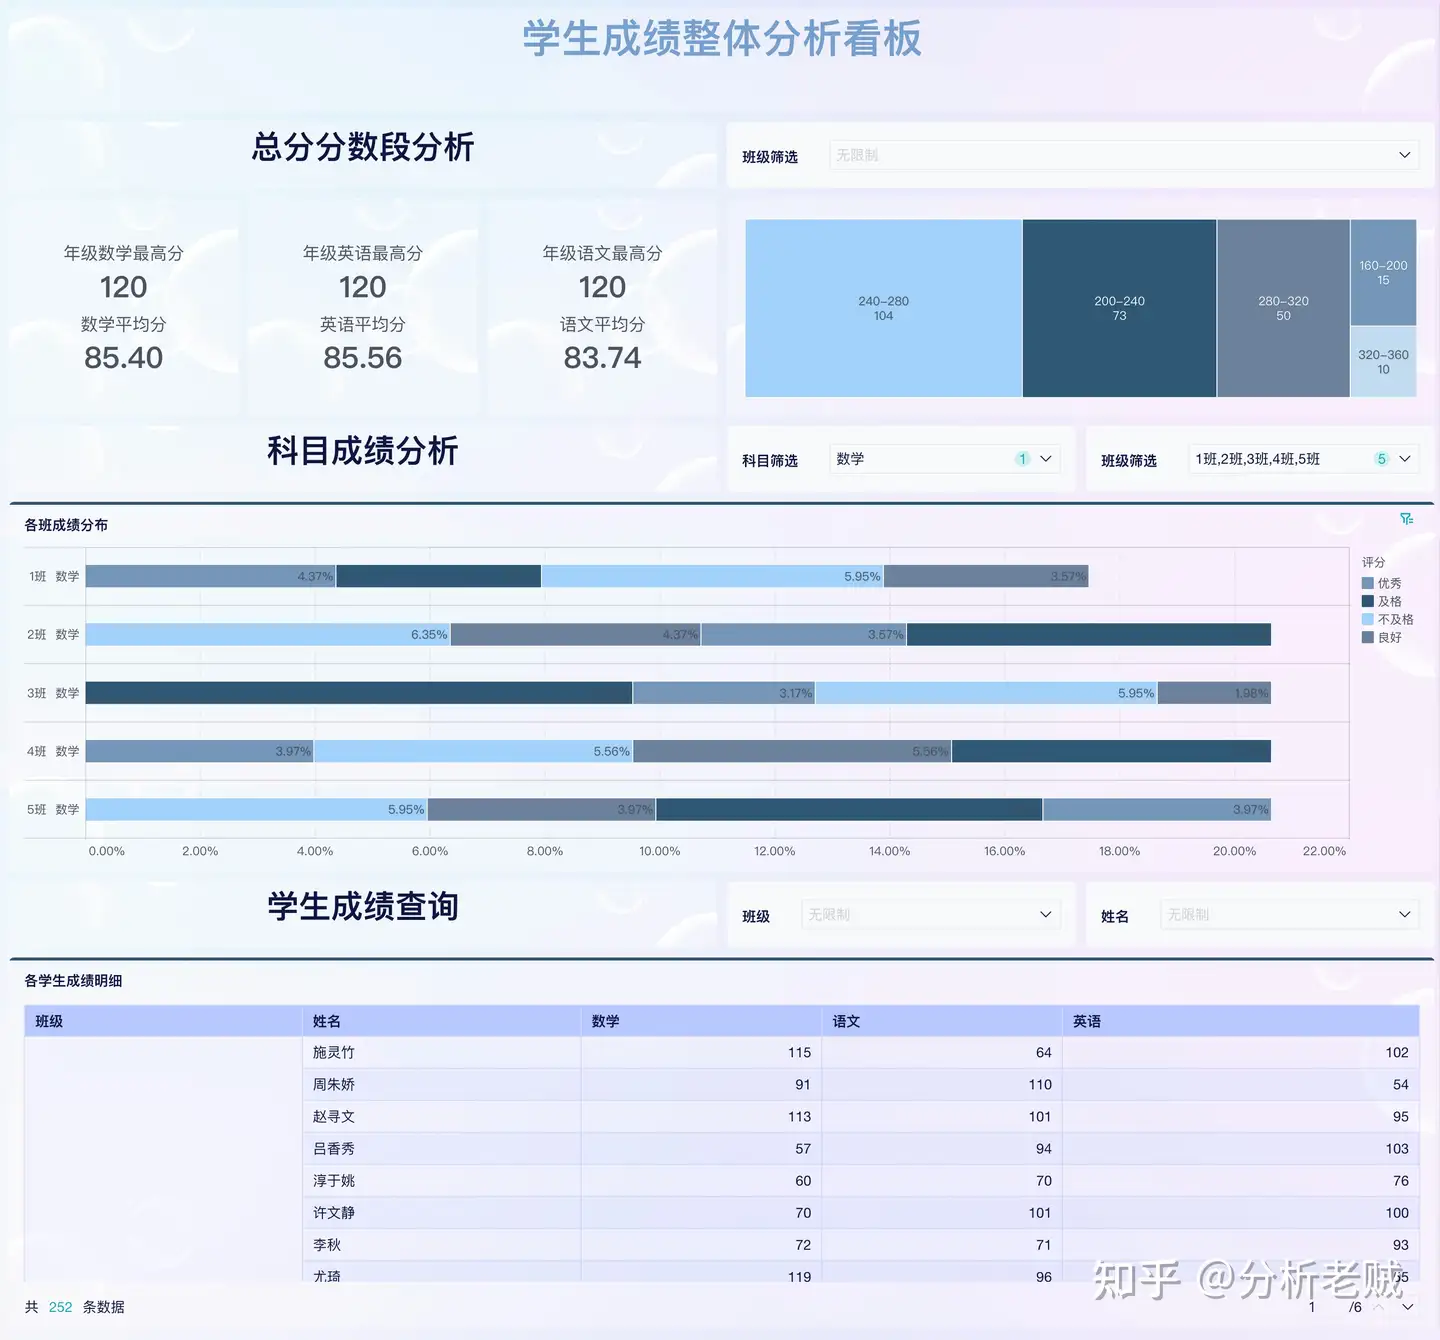Click 施灵竹 name in student table
Image resolution: width=1440 pixels, height=1340 pixels.
pos(334,1052)
